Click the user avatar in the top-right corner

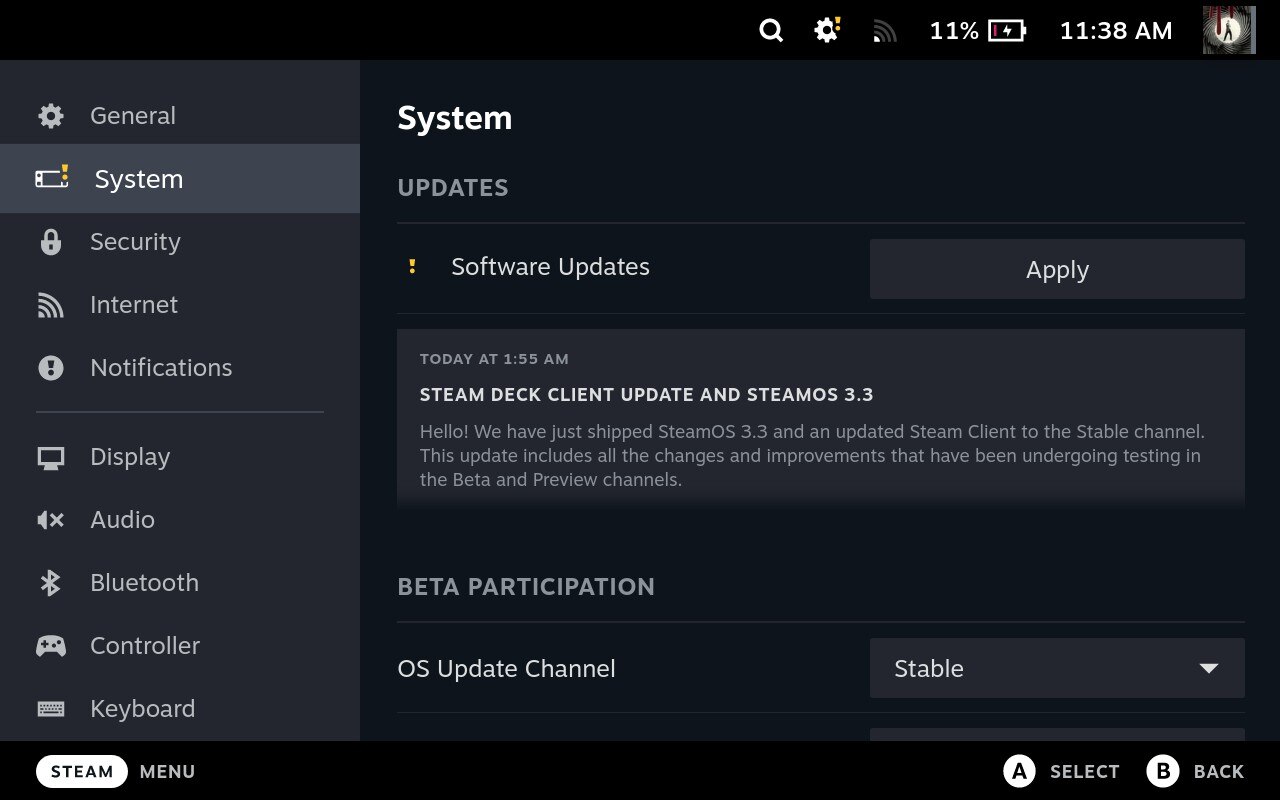coord(1228,30)
